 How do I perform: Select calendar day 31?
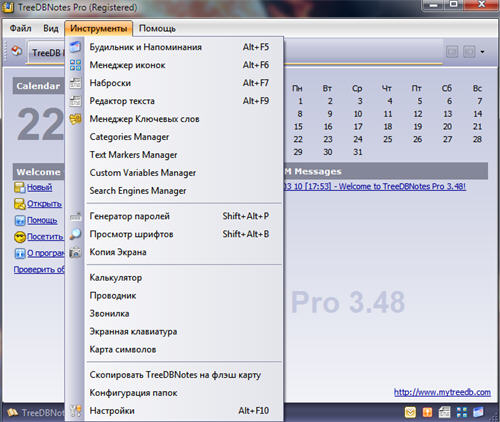click(358, 152)
